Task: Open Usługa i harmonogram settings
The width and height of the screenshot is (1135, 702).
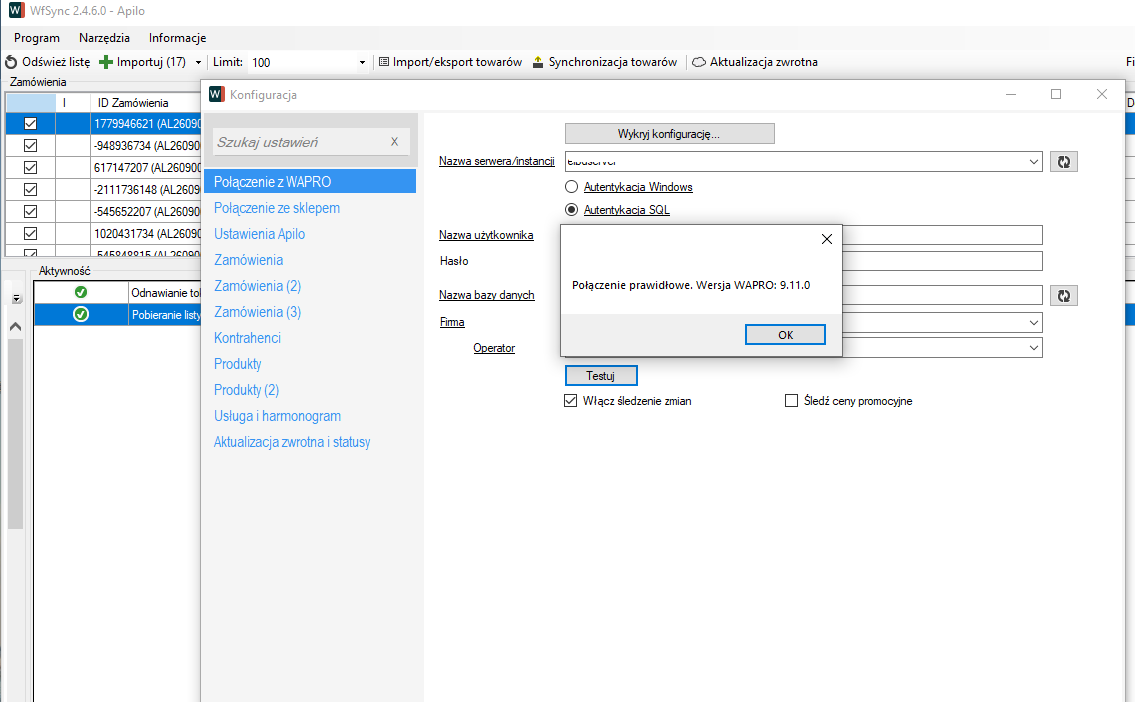Action: 277,416
